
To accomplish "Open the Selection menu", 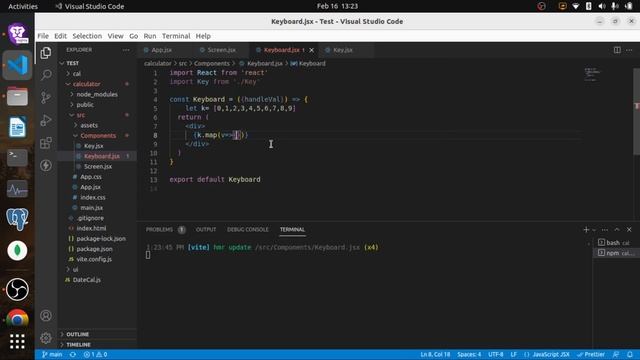I will (87, 36).
